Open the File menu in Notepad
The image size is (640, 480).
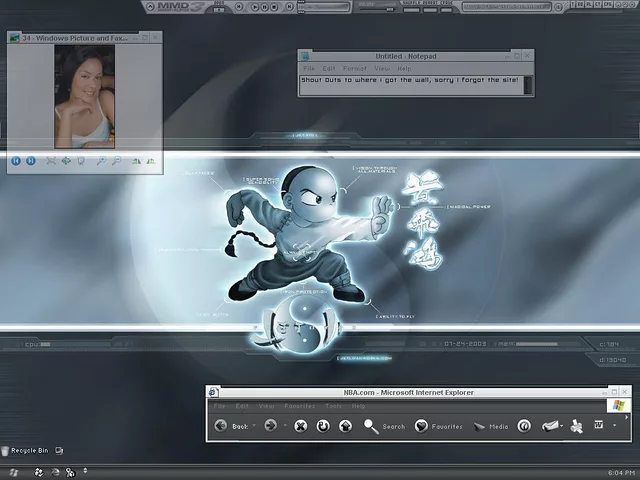tap(310, 68)
